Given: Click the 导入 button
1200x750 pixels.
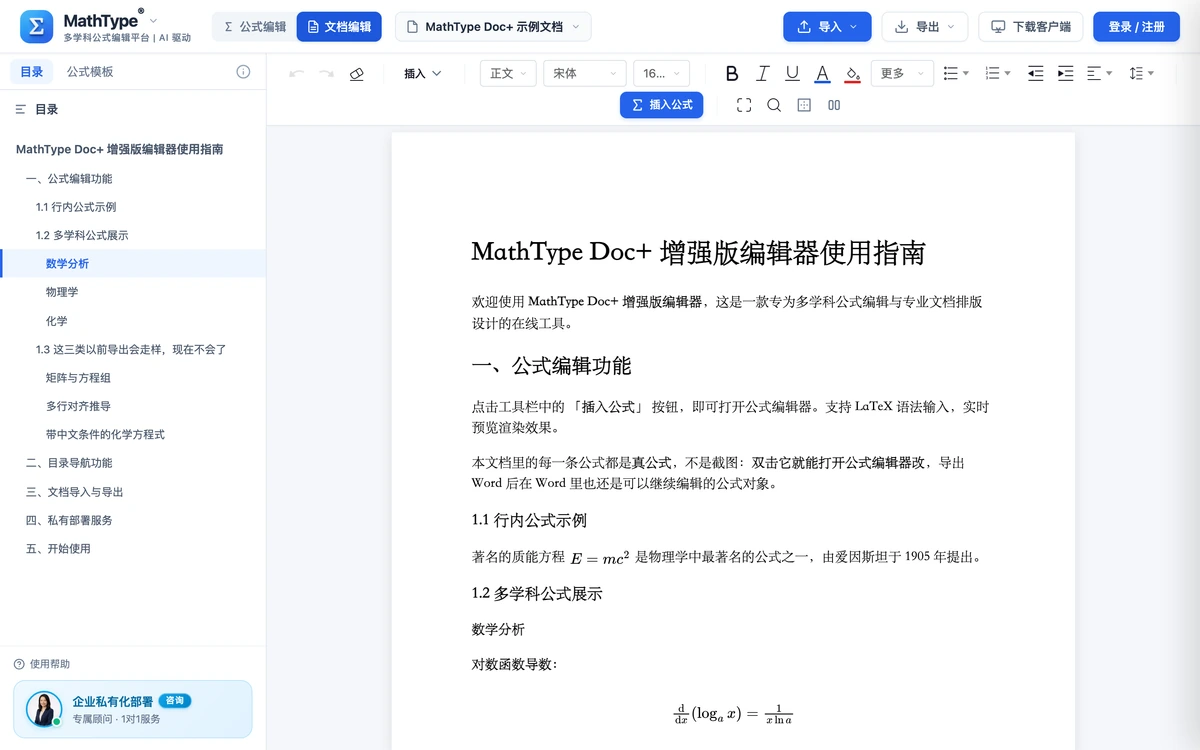Looking at the screenshot, I should (827, 27).
